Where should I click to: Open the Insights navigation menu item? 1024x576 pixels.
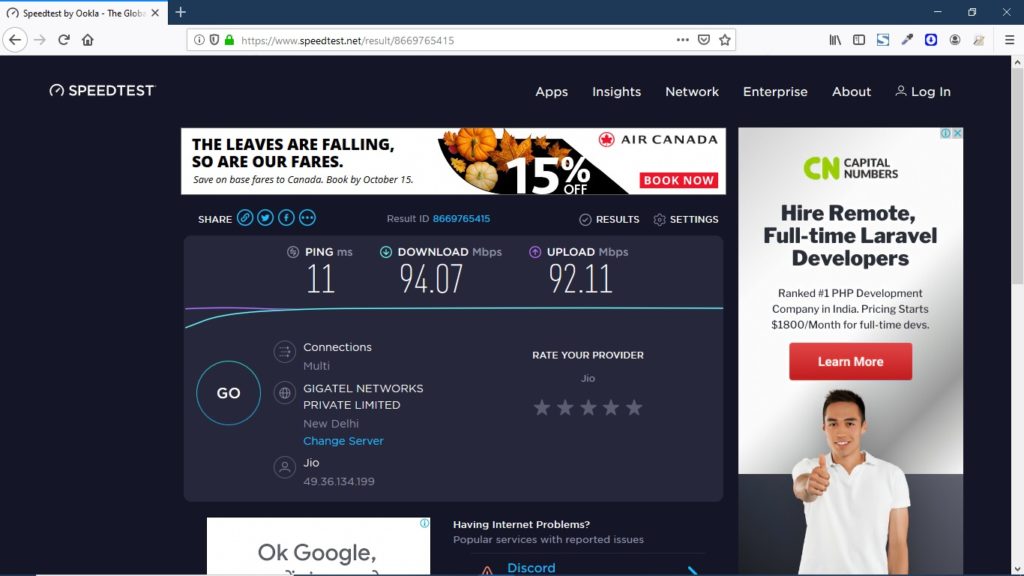(x=616, y=91)
